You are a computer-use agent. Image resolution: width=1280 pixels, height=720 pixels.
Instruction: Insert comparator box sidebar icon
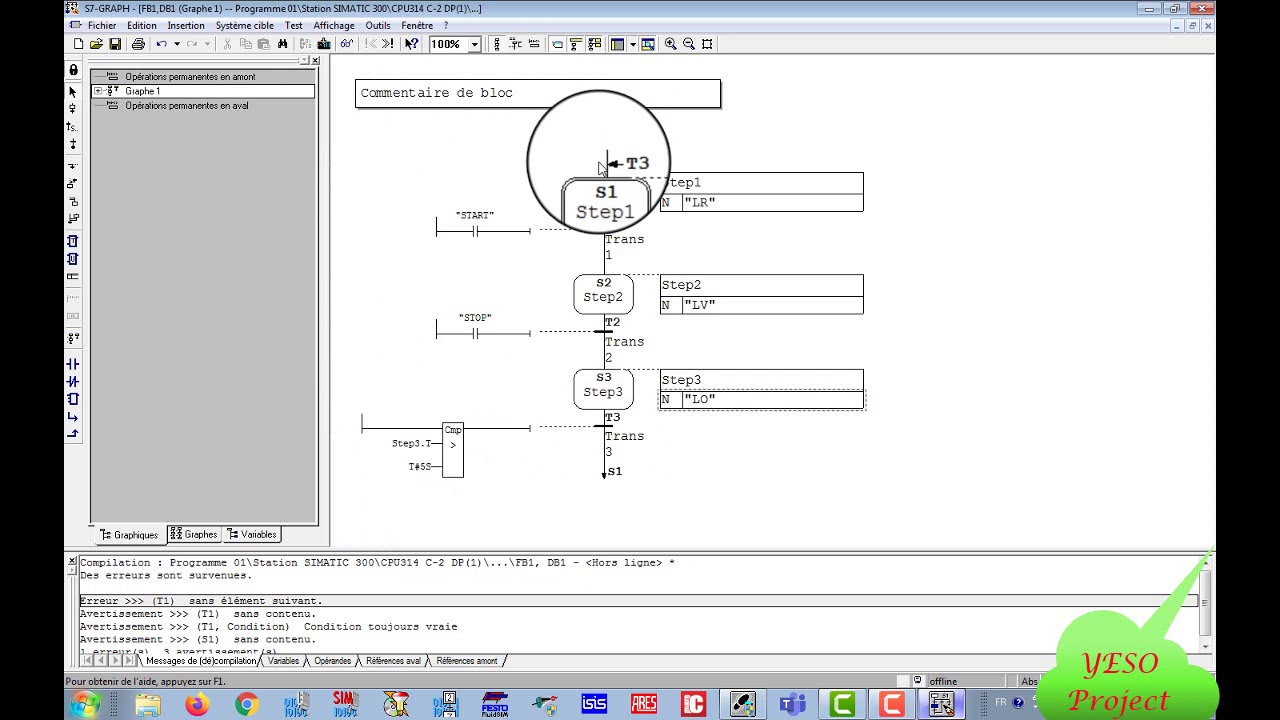pos(73,399)
